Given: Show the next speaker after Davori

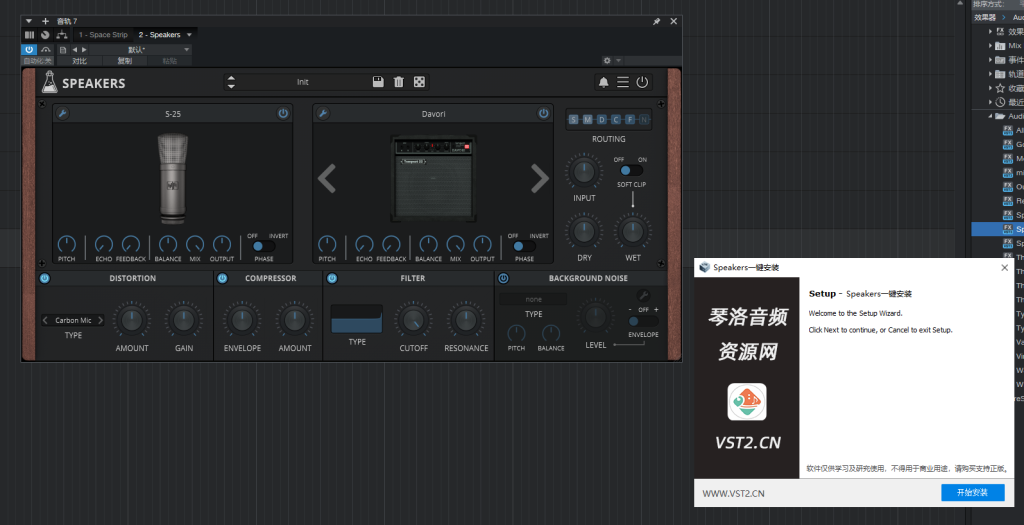Looking at the screenshot, I should coord(539,179).
